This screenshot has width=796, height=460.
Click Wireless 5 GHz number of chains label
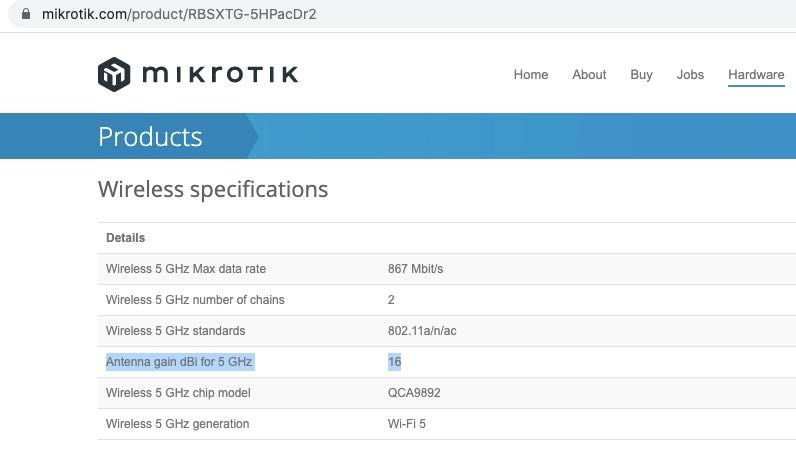pyautogui.click(x=195, y=300)
